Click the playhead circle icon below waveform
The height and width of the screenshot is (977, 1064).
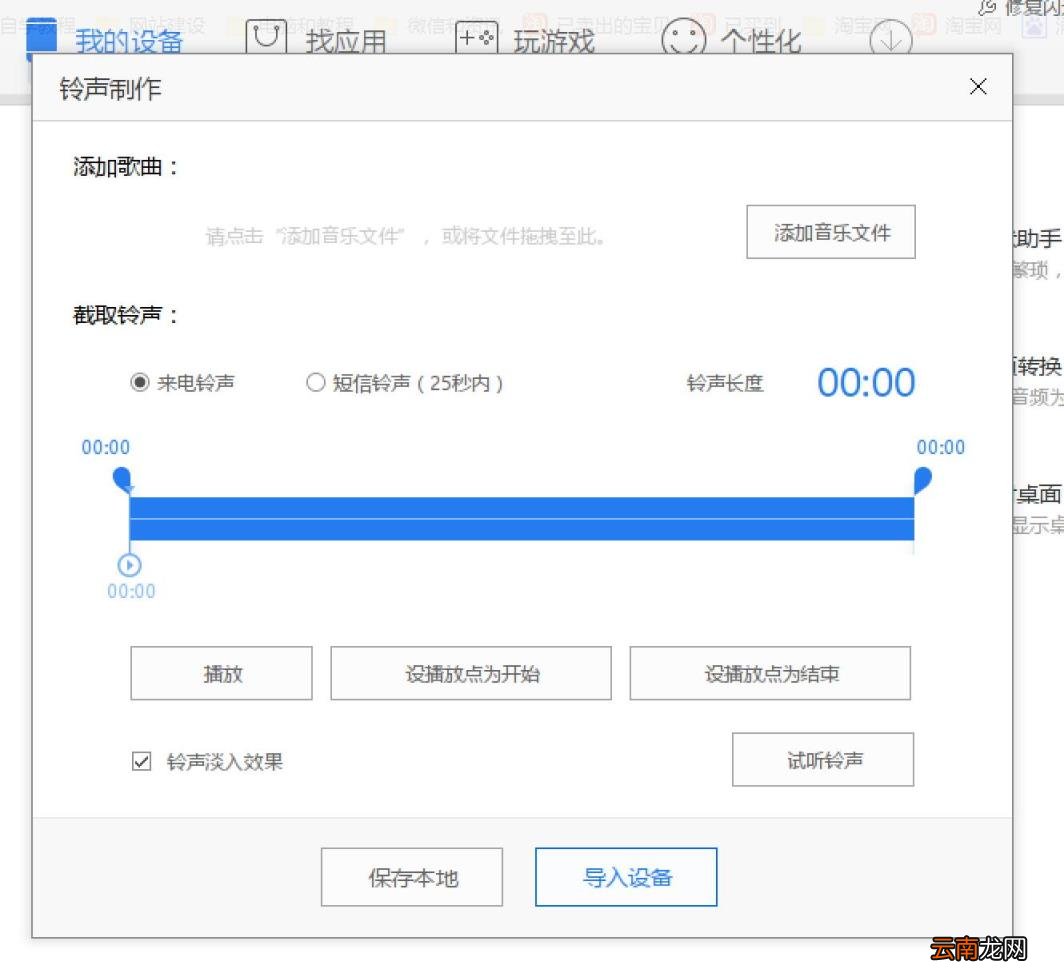[130, 565]
